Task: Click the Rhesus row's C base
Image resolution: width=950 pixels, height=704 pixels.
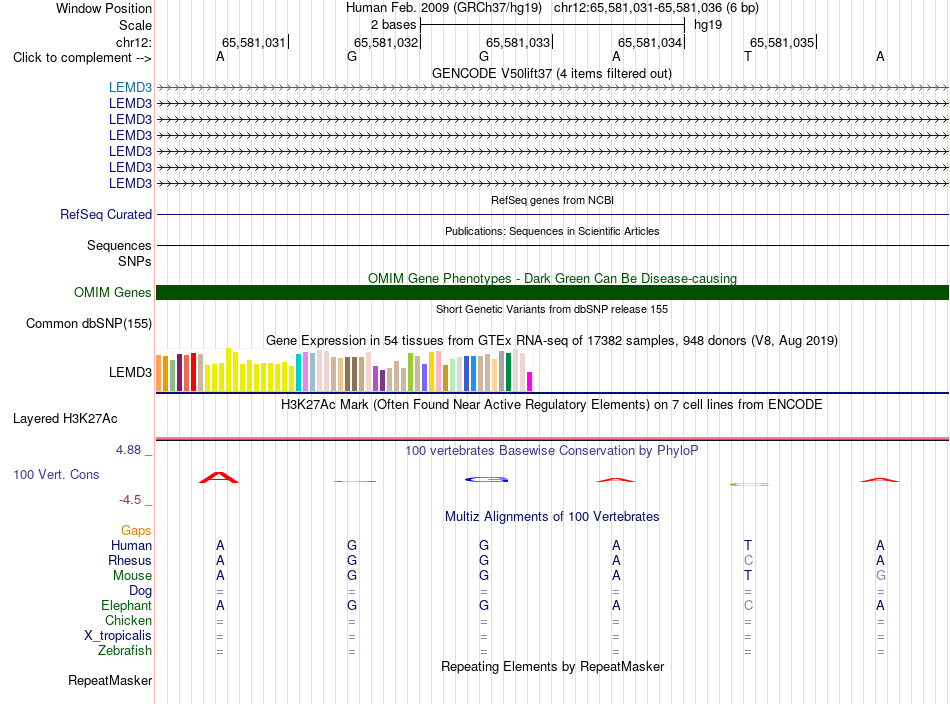Action: click(748, 560)
